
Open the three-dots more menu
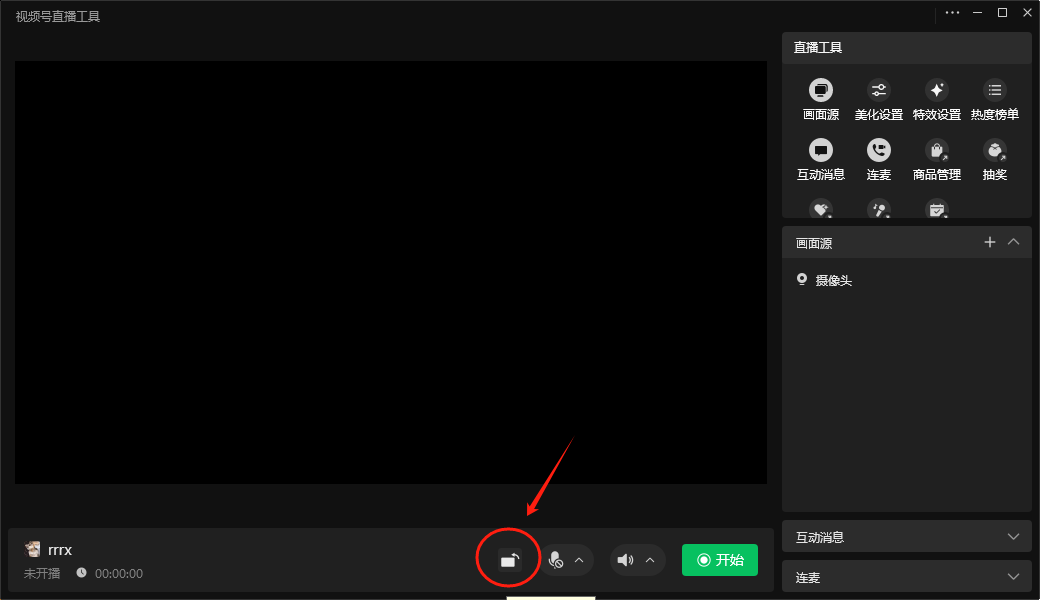(x=952, y=13)
